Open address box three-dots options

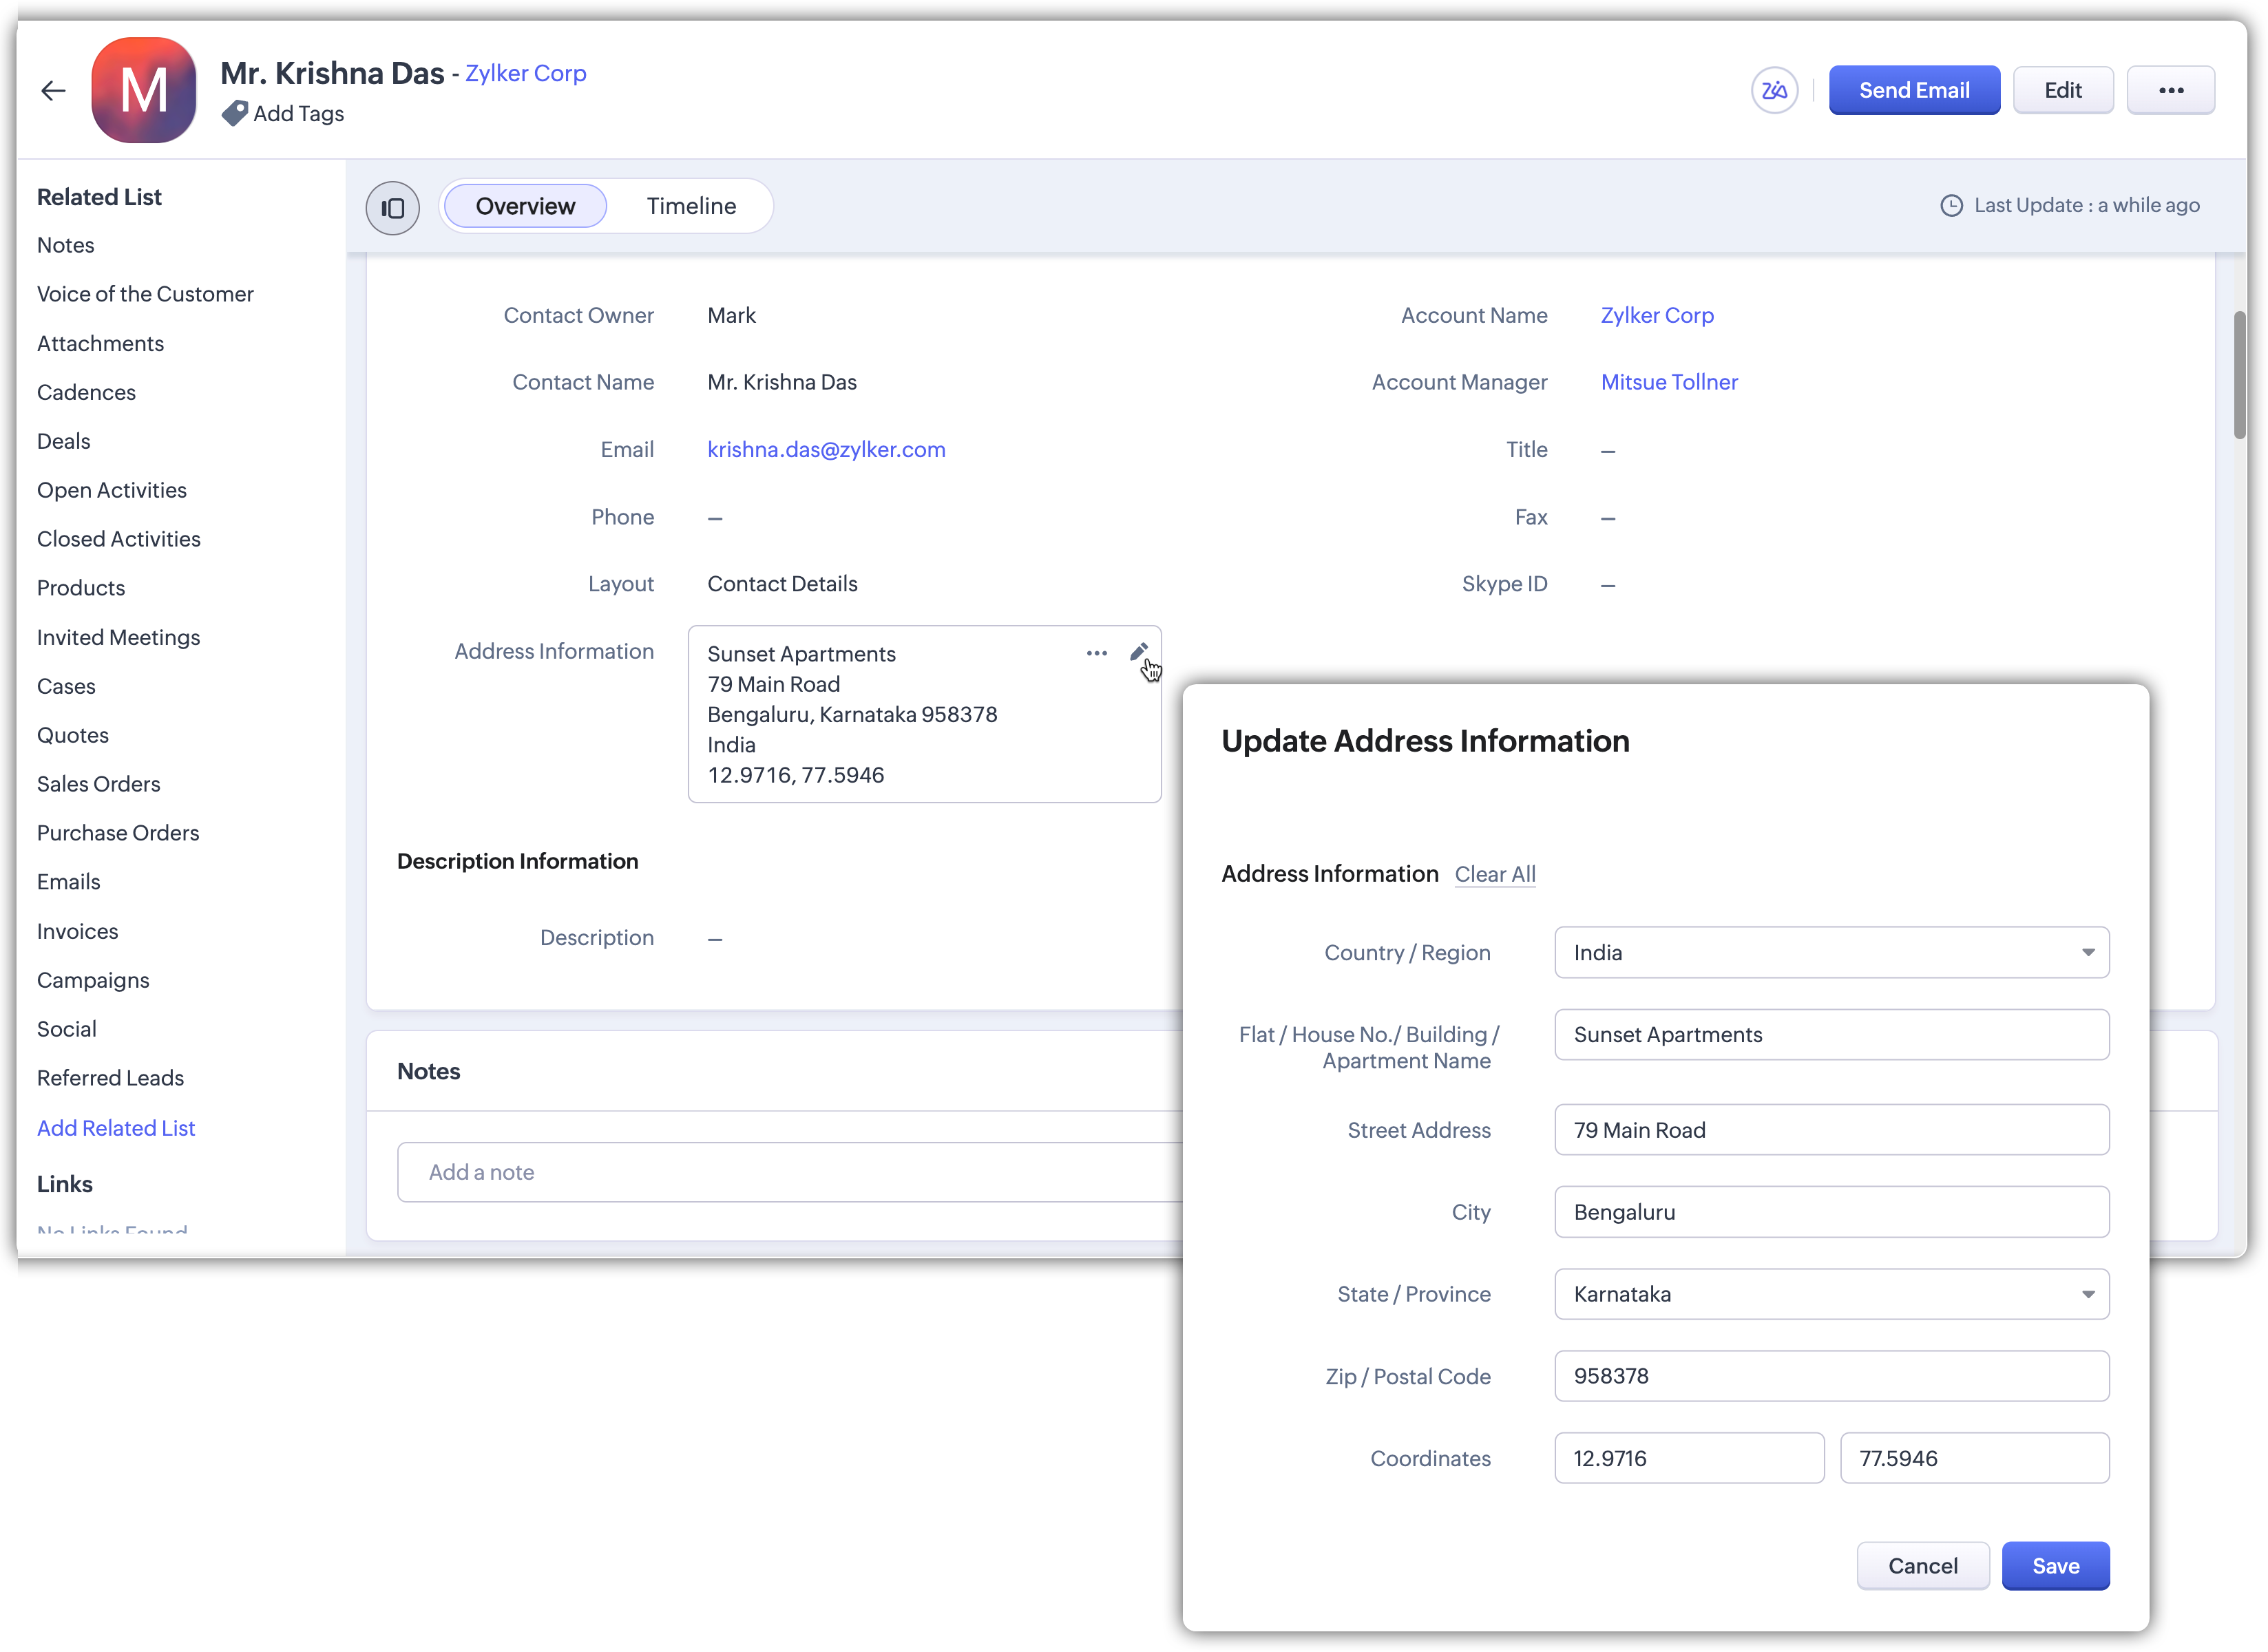1096,653
